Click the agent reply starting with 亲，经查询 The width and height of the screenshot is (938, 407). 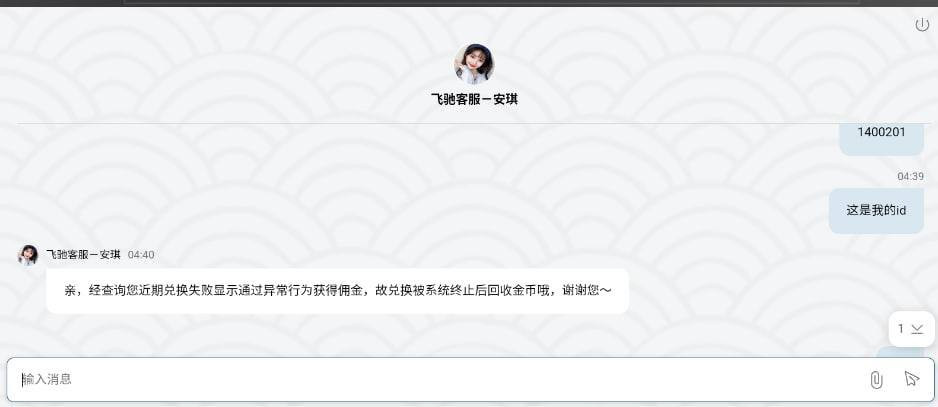pos(337,291)
